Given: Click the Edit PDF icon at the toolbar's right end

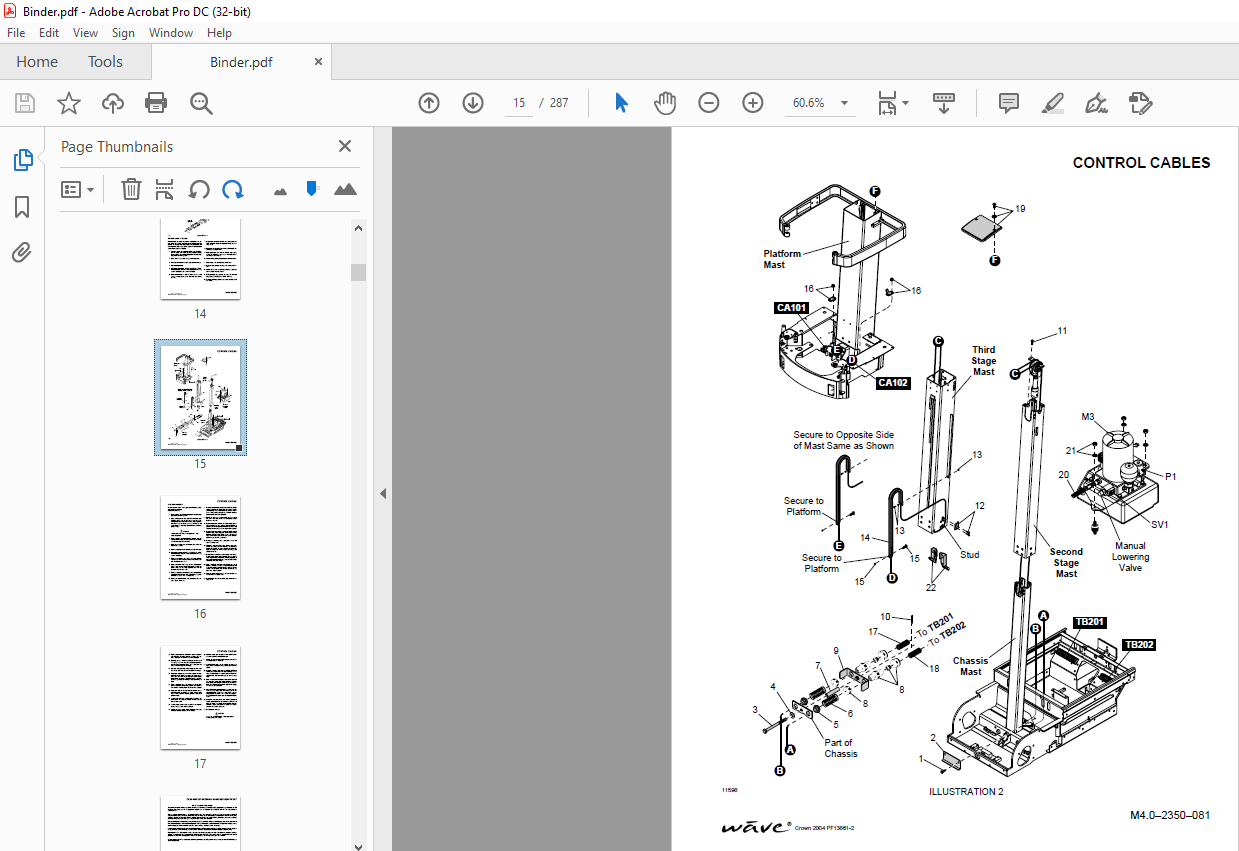Looking at the screenshot, I should point(1141,103).
